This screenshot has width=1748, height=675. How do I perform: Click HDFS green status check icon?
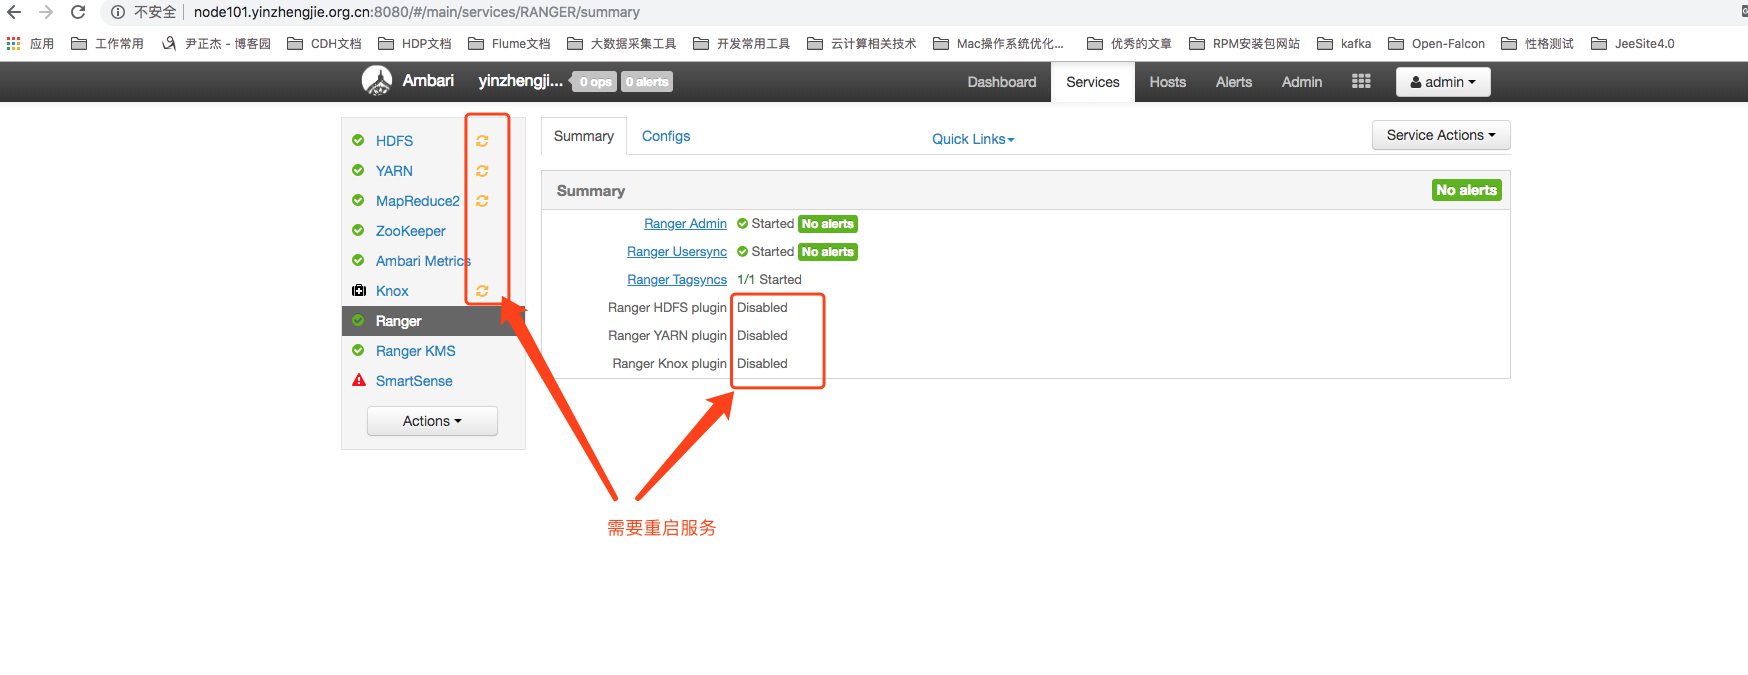[358, 140]
